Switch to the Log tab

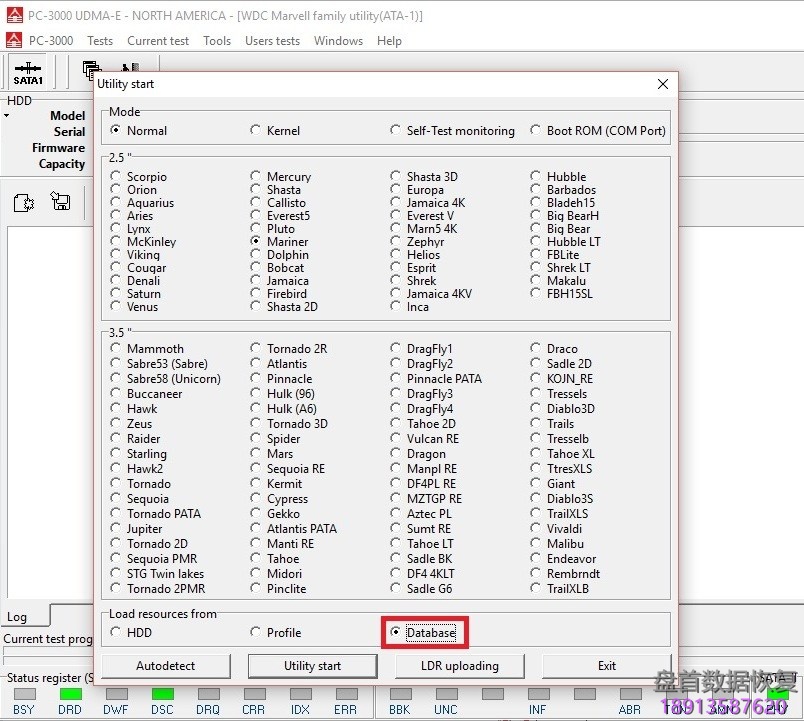[18, 617]
